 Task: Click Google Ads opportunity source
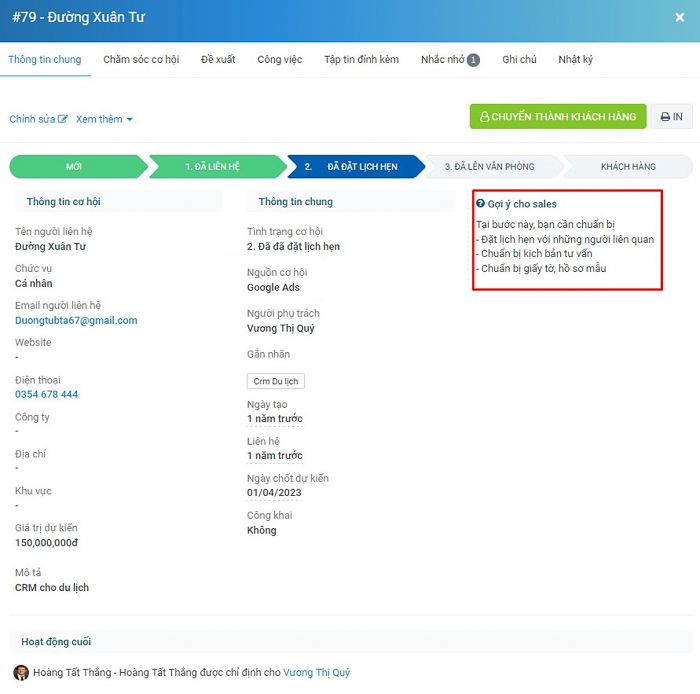coord(273,287)
